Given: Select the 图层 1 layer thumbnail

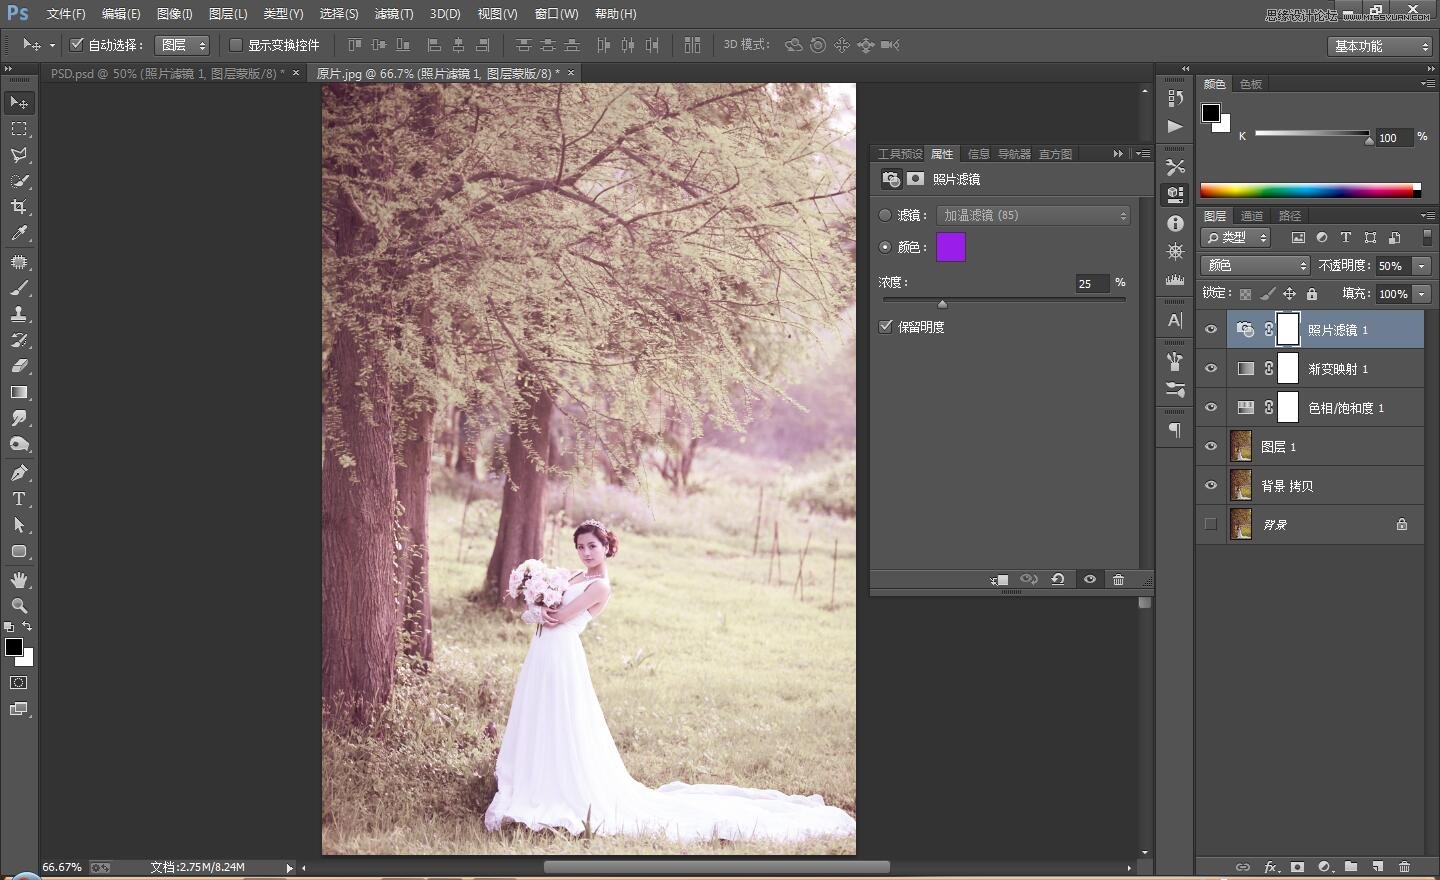Looking at the screenshot, I should click(1241, 446).
